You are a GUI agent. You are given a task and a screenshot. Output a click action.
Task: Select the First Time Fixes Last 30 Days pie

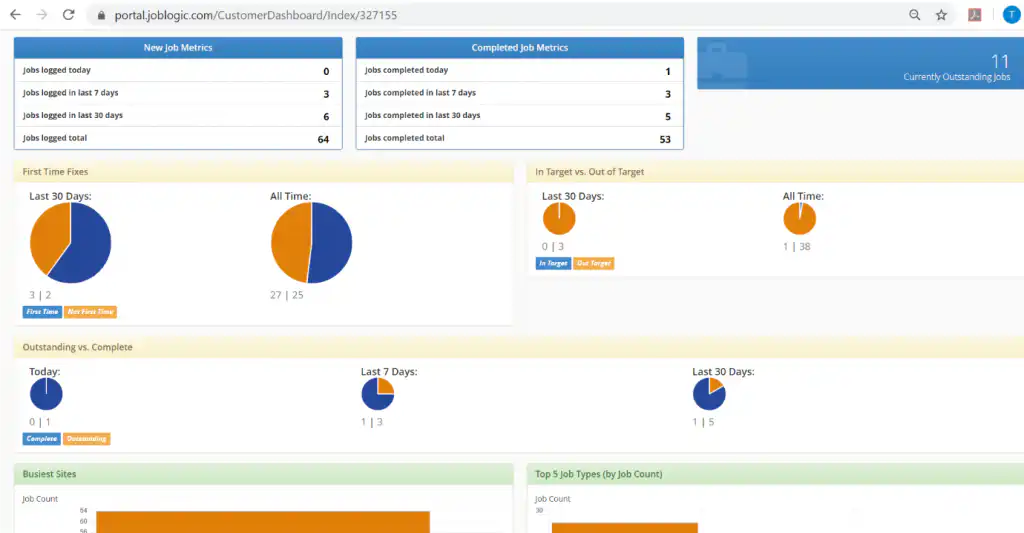71,243
